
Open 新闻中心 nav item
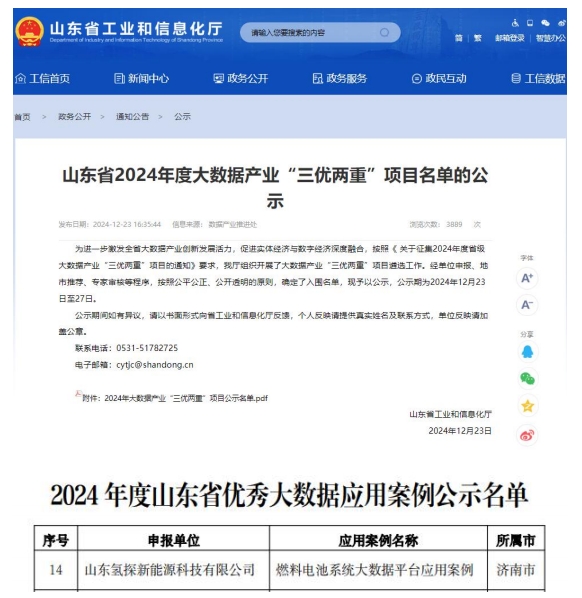(141, 79)
